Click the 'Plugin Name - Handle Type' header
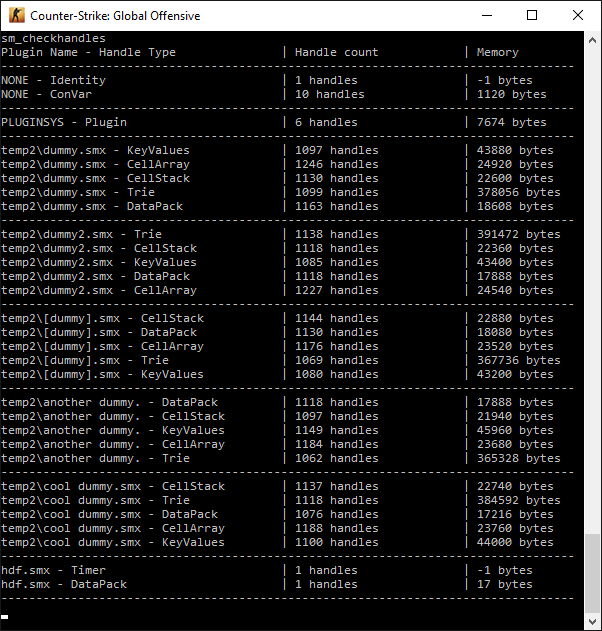The image size is (602, 631). pos(88,52)
